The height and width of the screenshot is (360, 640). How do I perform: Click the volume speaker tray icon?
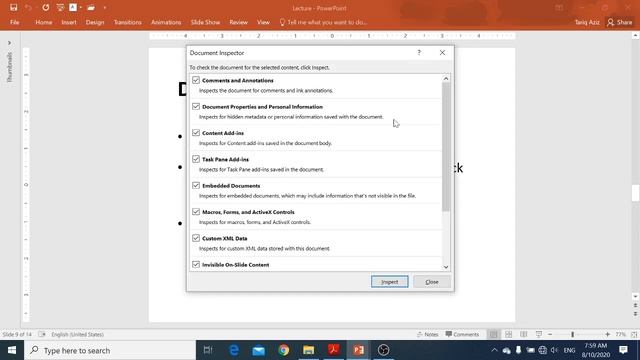(554, 350)
